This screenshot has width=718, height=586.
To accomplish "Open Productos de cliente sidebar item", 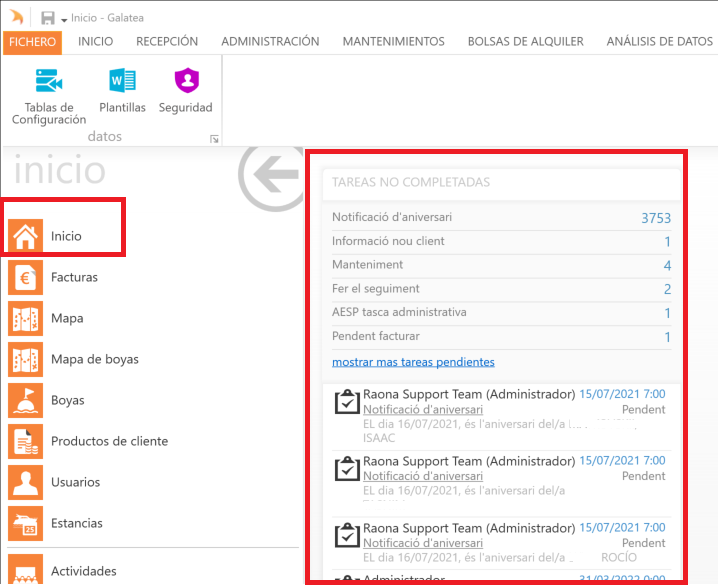I will click(109, 441).
